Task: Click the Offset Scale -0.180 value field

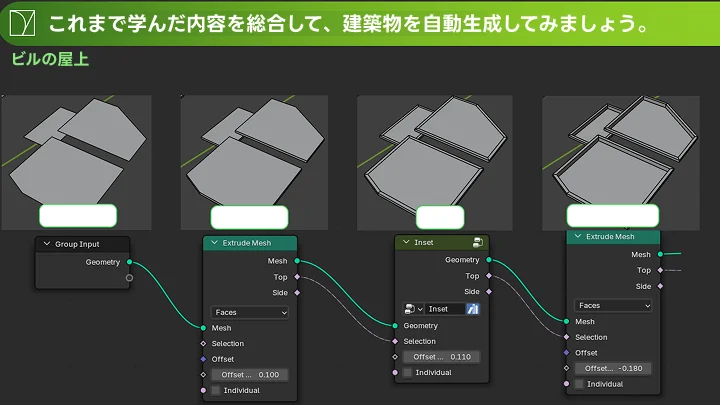Action: pyautogui.click(x=613, y=368)
